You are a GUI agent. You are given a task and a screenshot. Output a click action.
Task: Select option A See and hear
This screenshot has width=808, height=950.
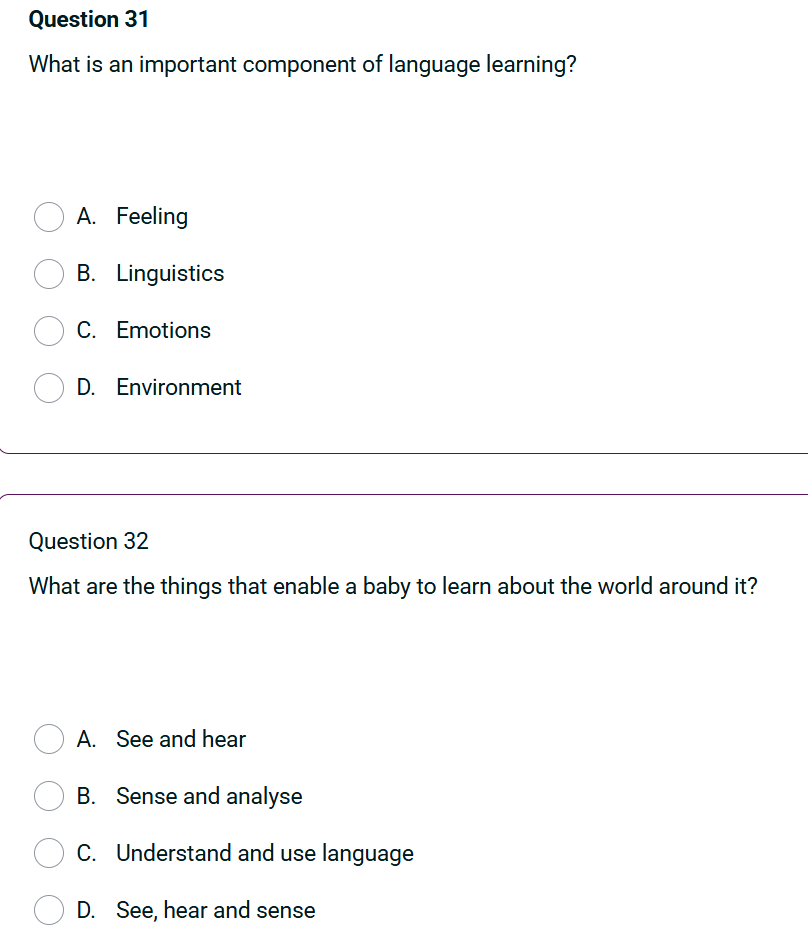(x=48, y=740)
